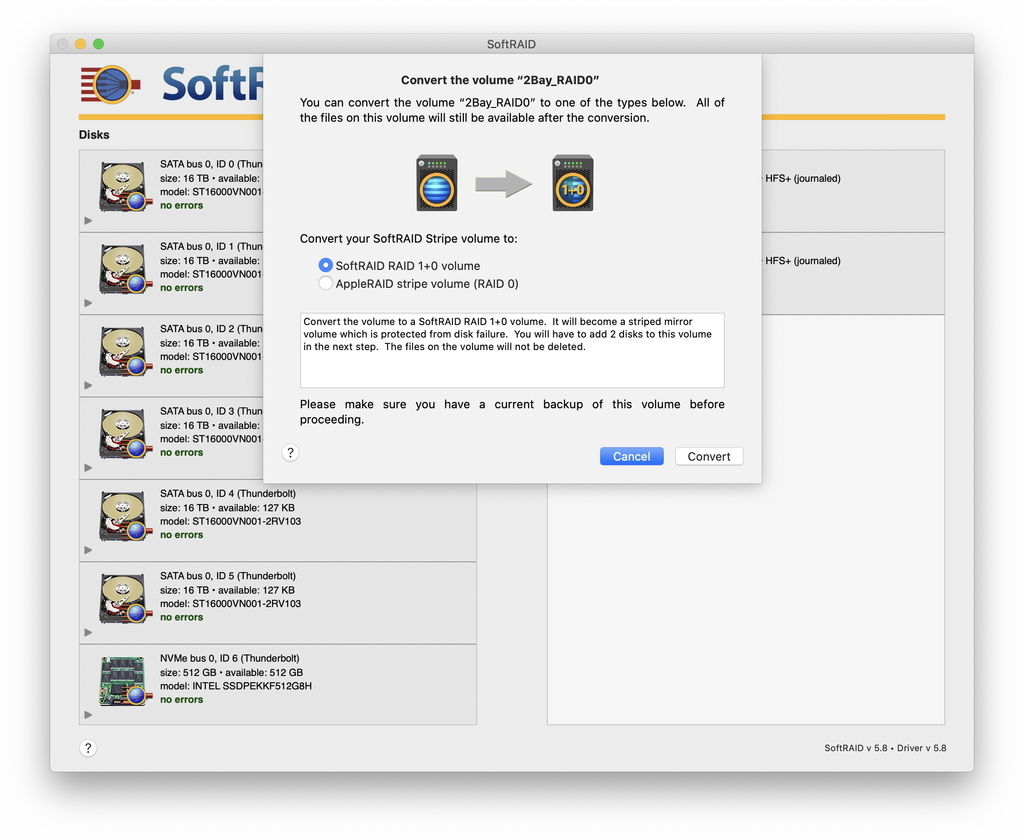Click the hard drive icon for SATA ID 3
The width and height of the screenshot is (1024, 838).
[x=124, y=434]
